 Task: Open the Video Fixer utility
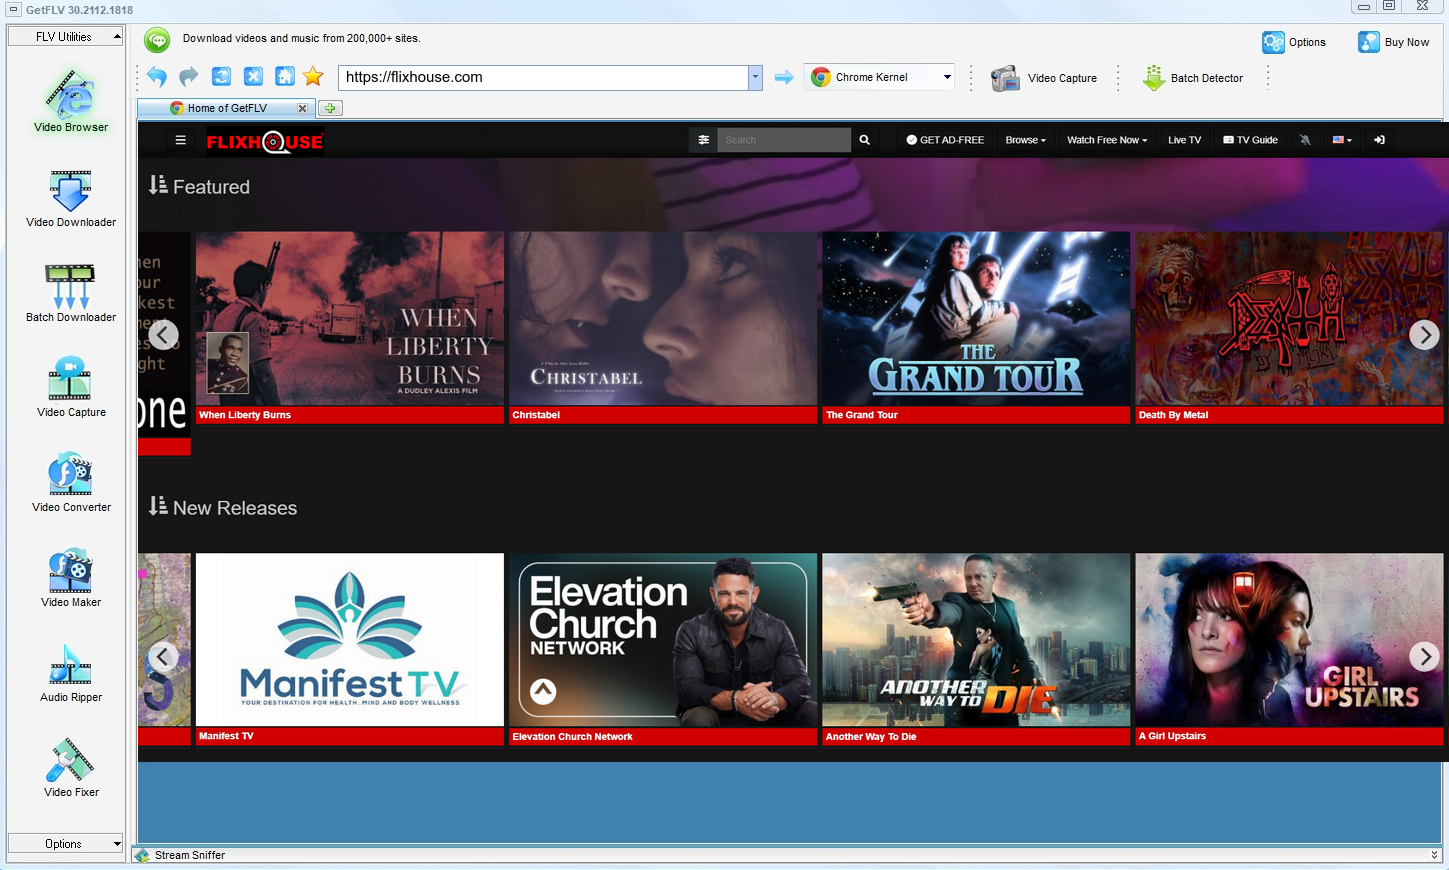coord(71,767)
